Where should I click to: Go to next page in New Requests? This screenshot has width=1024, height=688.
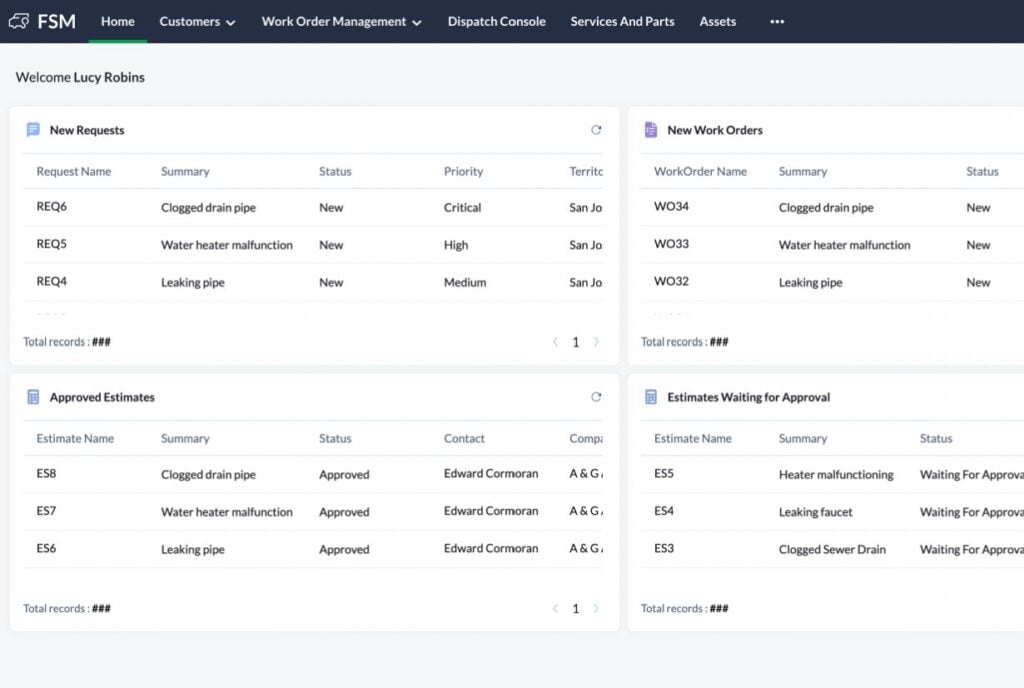click(x=596, y=342)
